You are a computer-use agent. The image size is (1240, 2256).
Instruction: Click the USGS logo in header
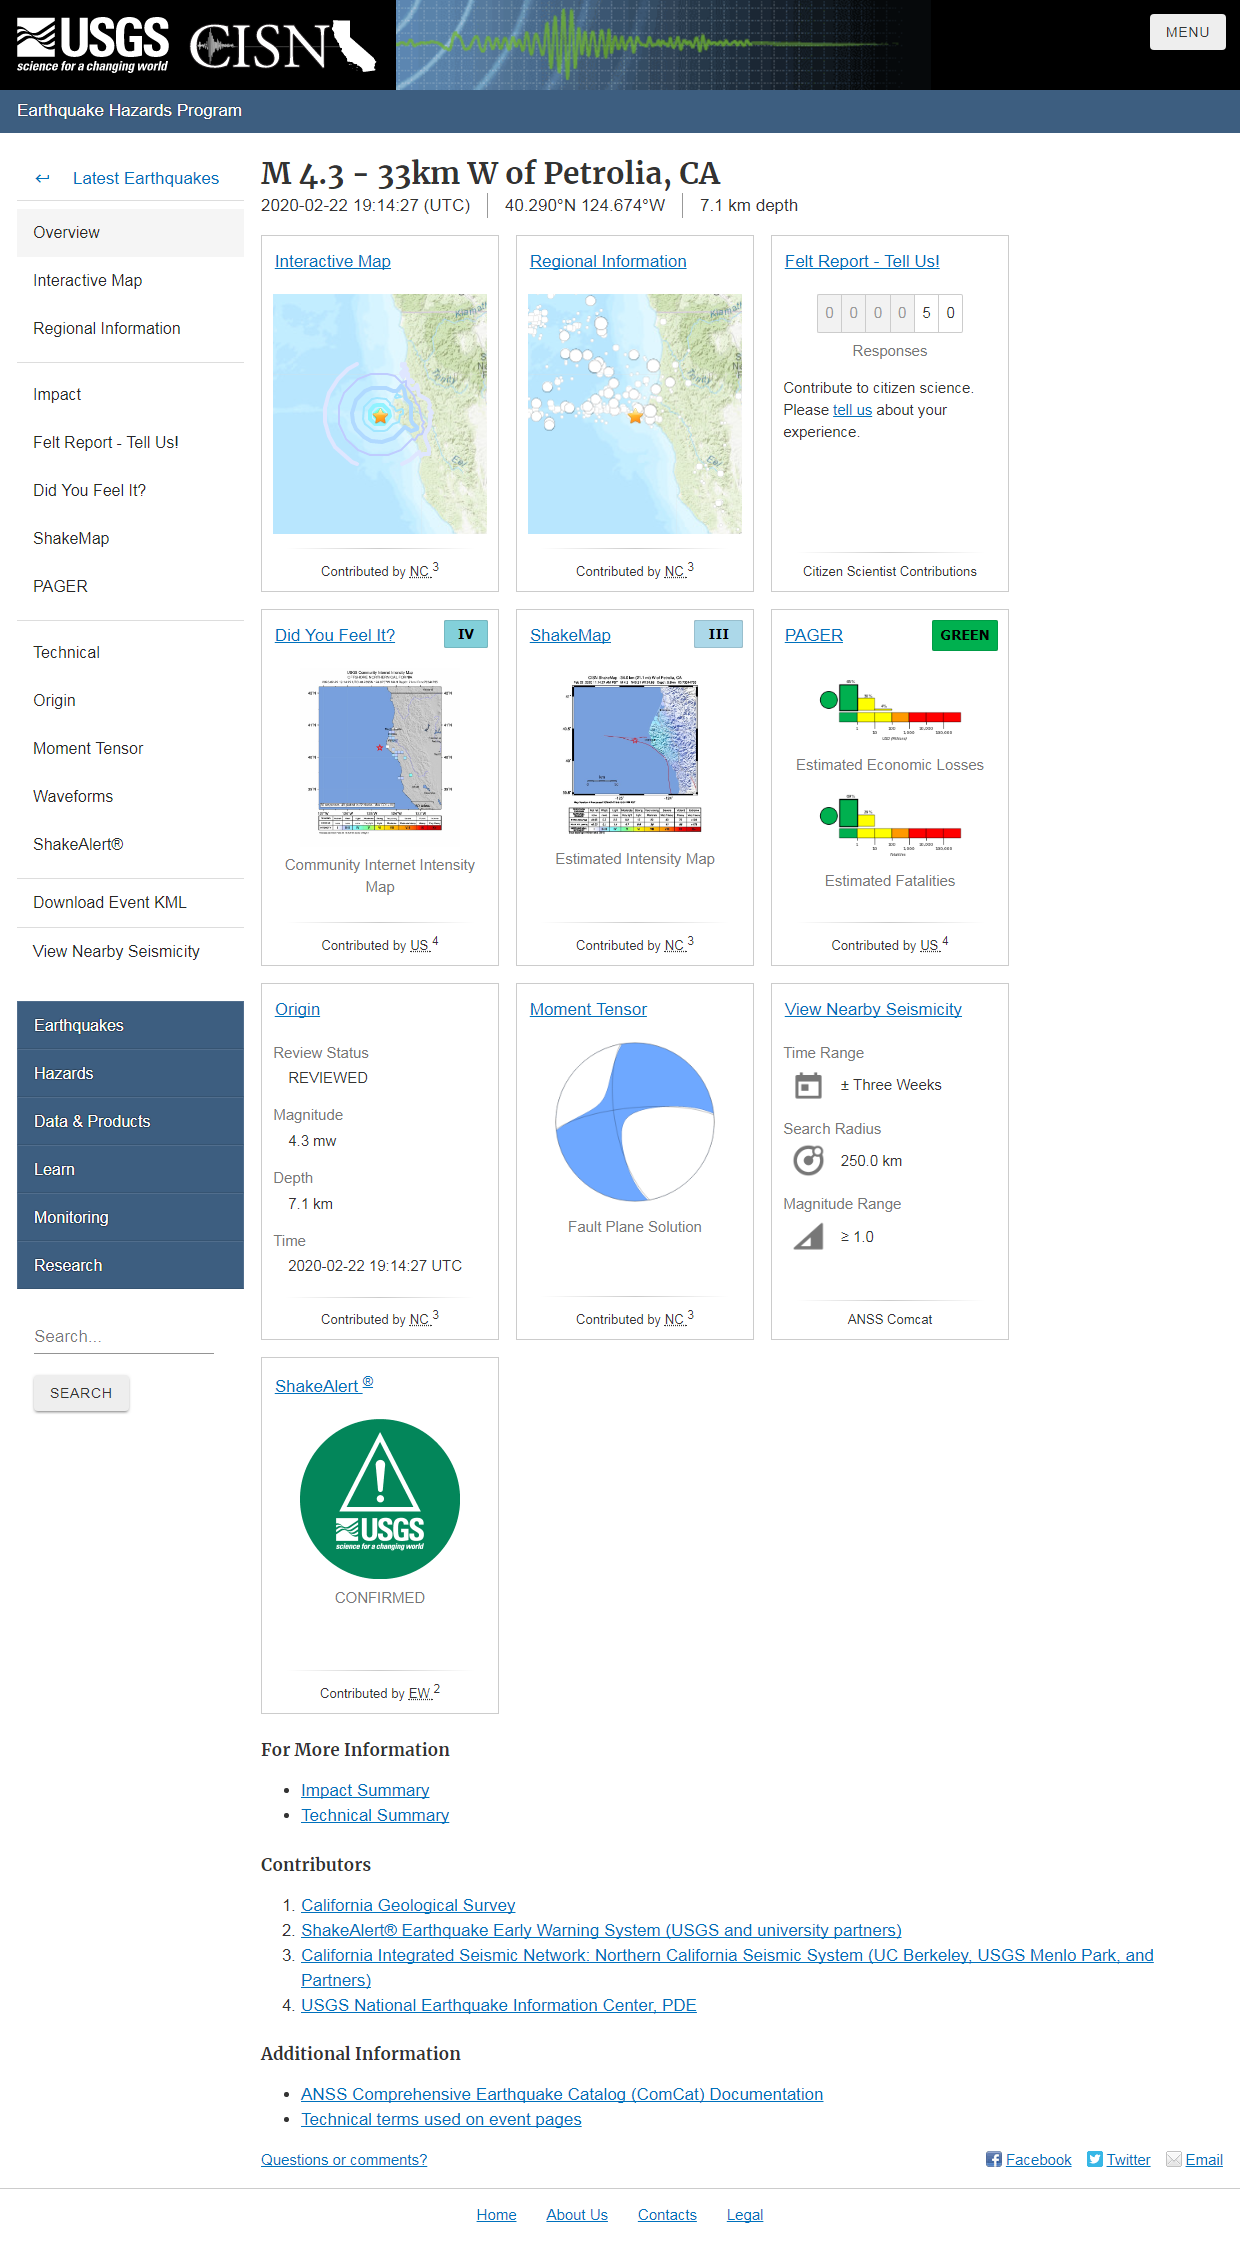coord(93,45)
